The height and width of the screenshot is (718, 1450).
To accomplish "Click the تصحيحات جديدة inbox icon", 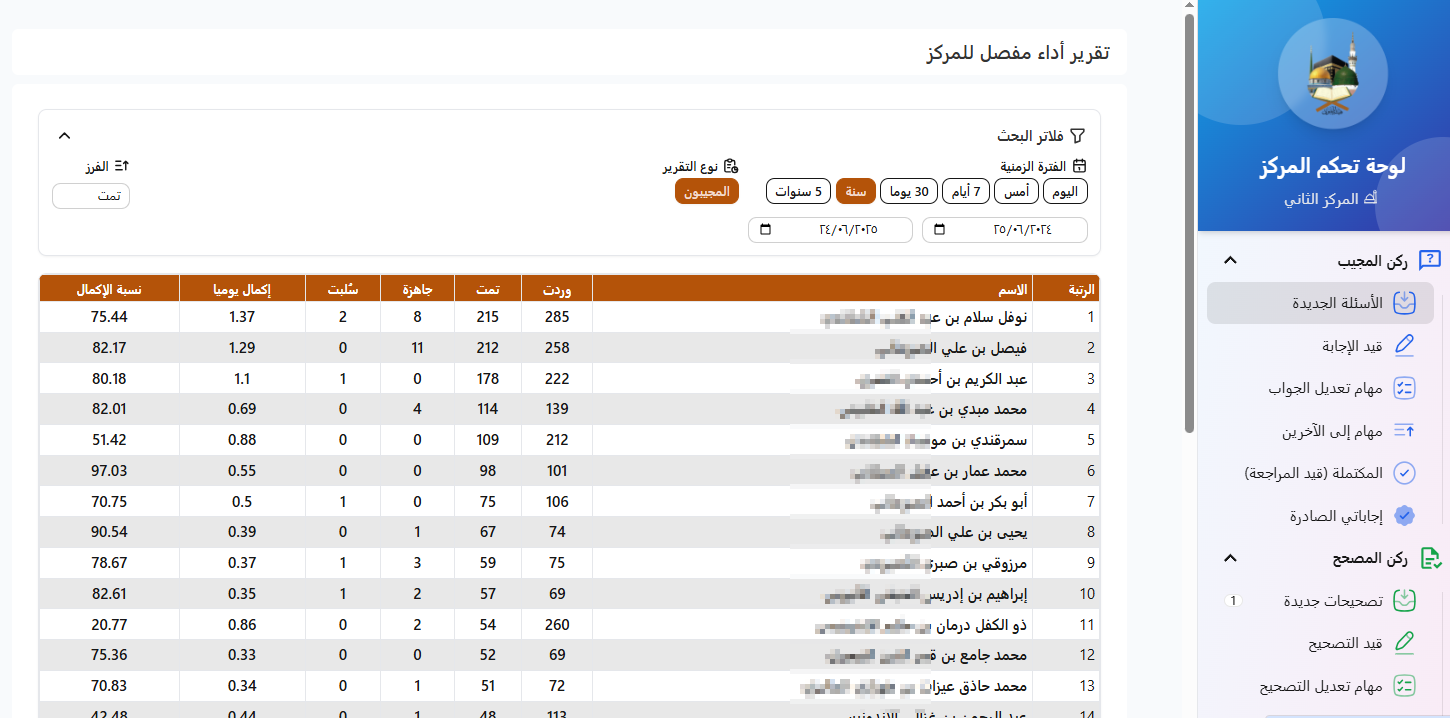I will (1405, 601).
